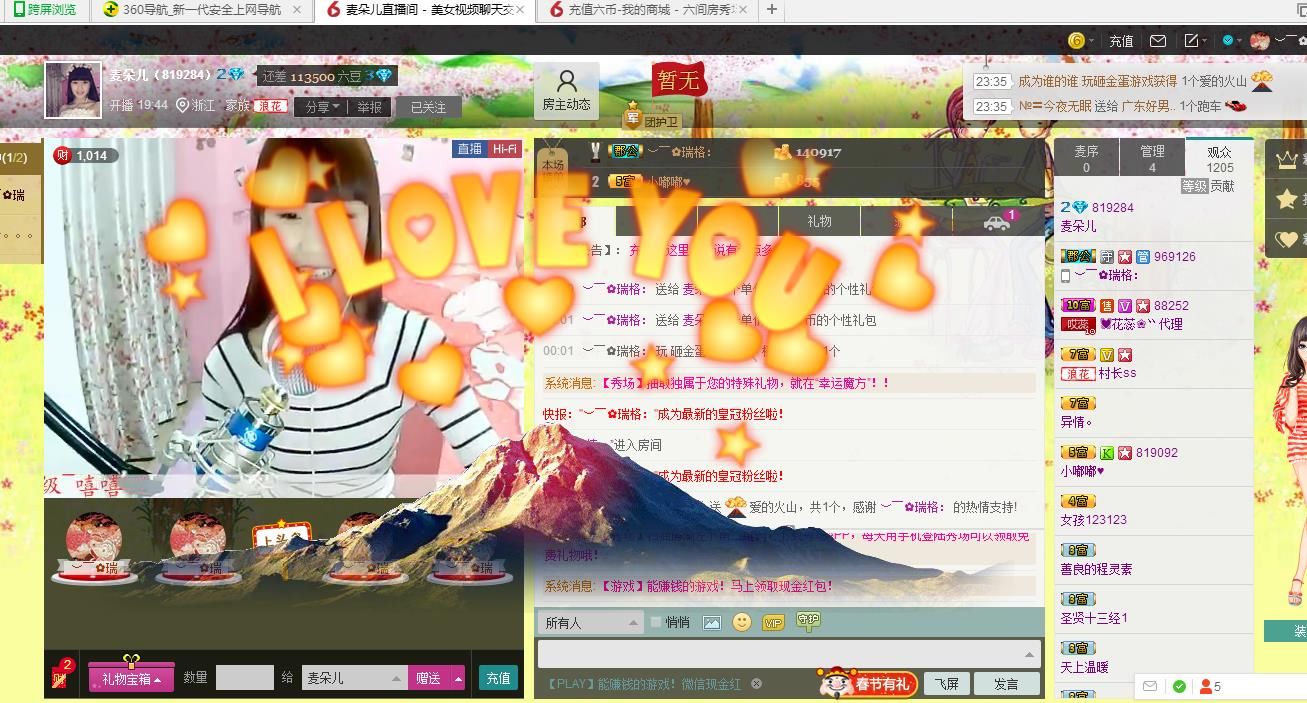This screenshot has width=1307, height=703.
Task: Toggle the 已关注 follow button
Action: (428, 107)
